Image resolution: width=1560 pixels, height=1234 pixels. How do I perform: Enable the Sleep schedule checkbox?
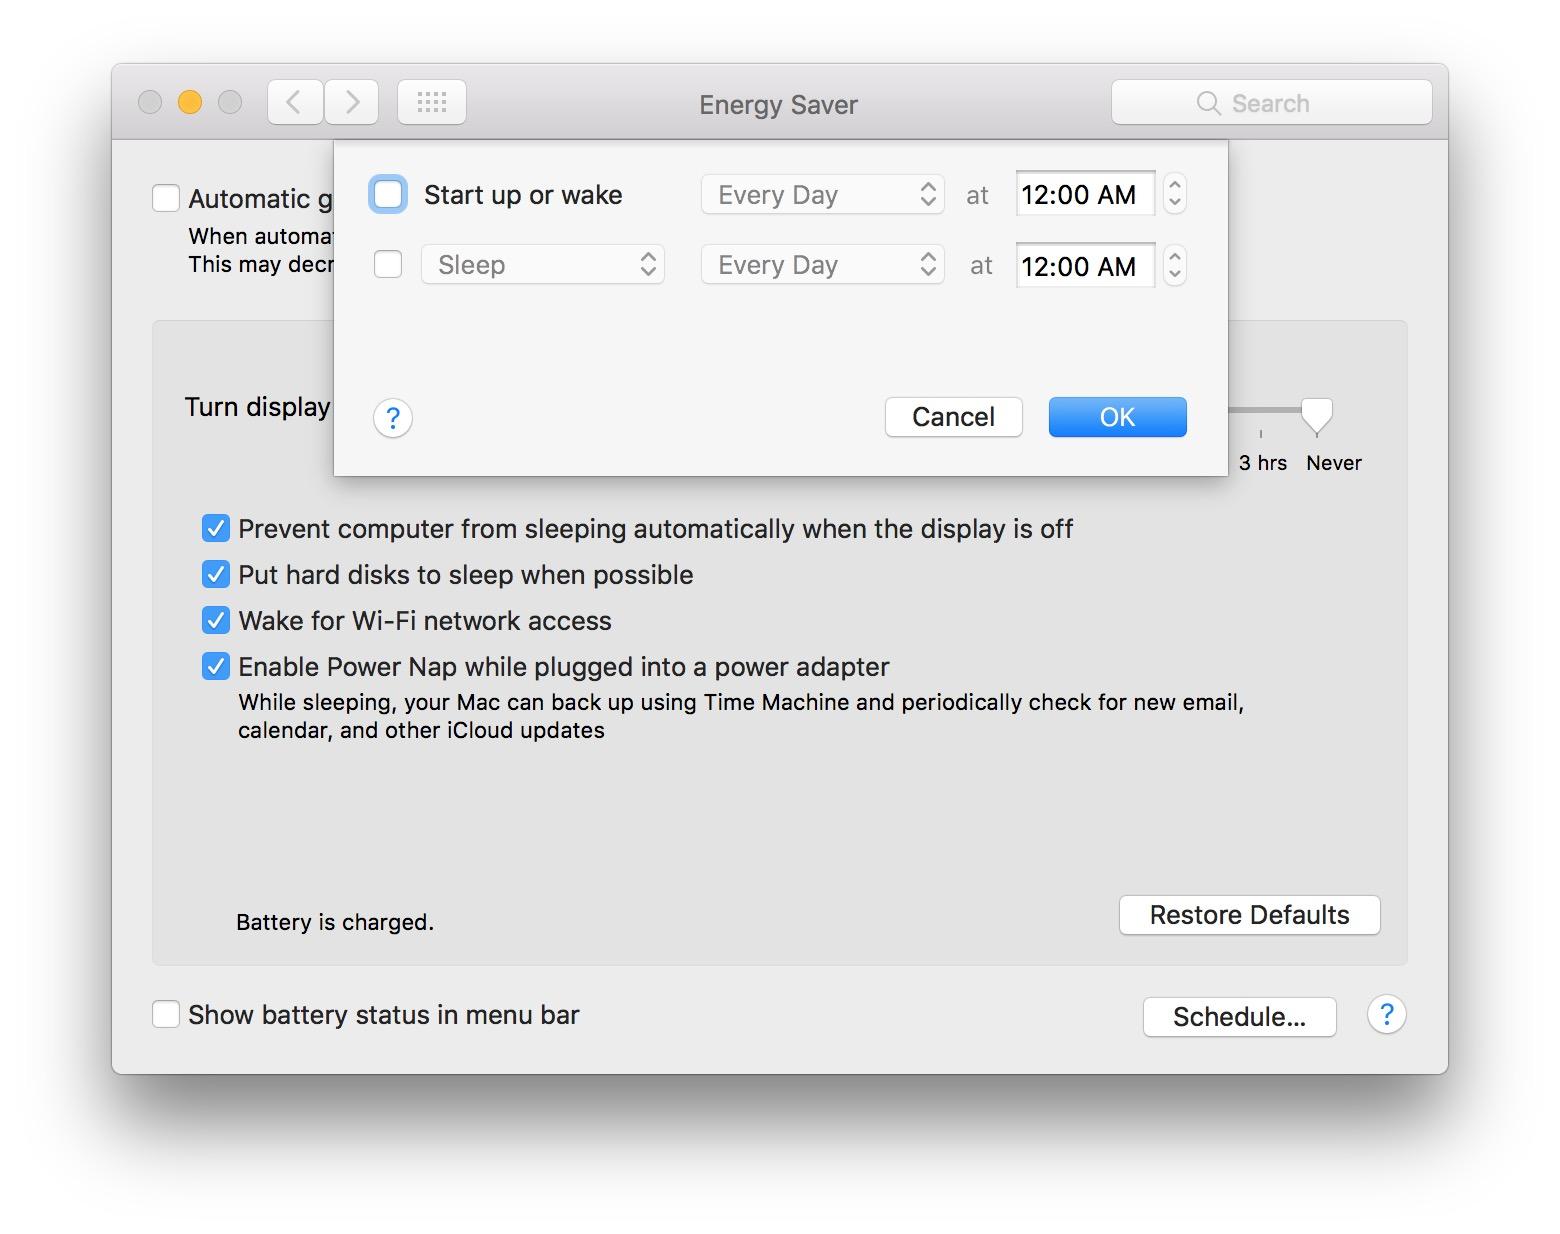[388, 265]
